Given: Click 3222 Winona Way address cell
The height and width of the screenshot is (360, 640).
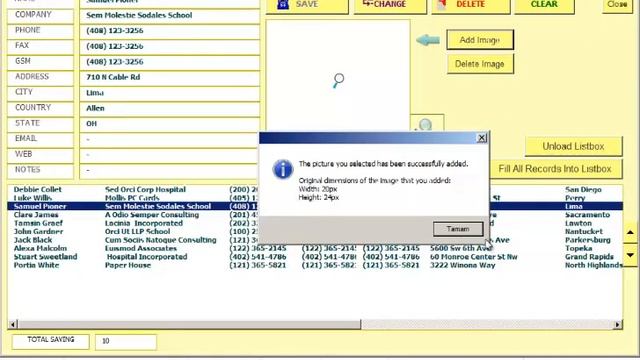Looking at the screenshot, I should tap(462, 265).
